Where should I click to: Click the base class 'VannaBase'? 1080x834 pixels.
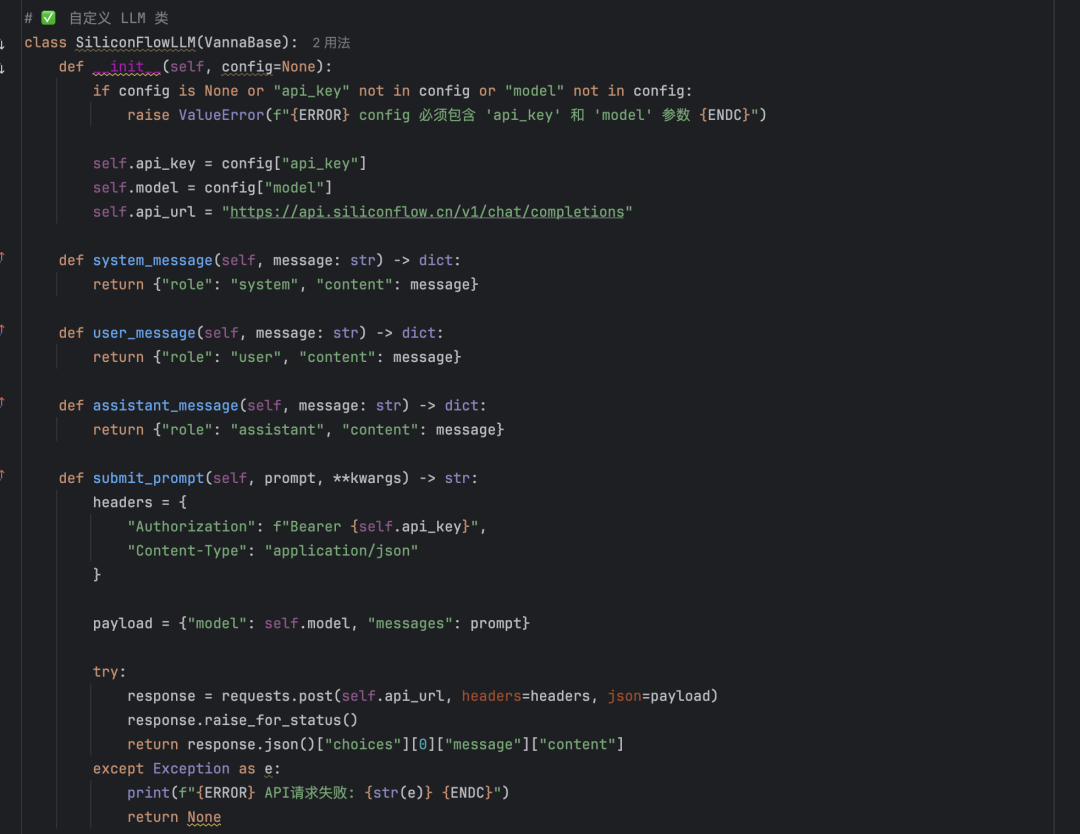243,43
